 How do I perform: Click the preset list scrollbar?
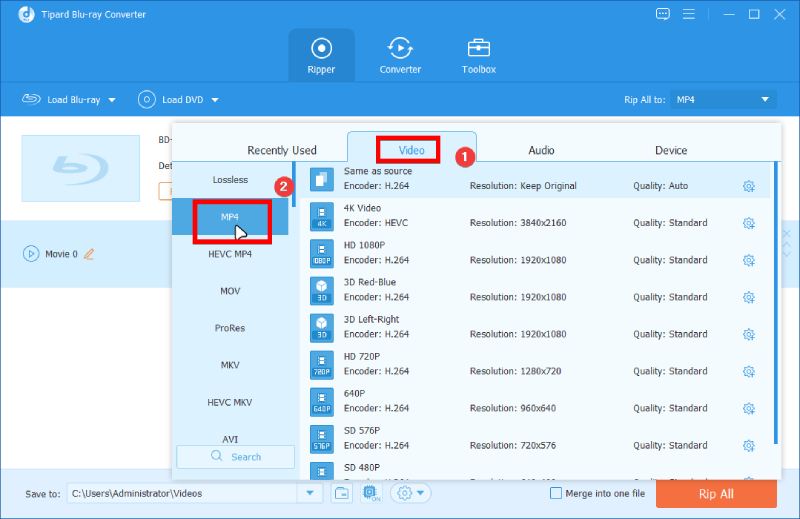776,302
